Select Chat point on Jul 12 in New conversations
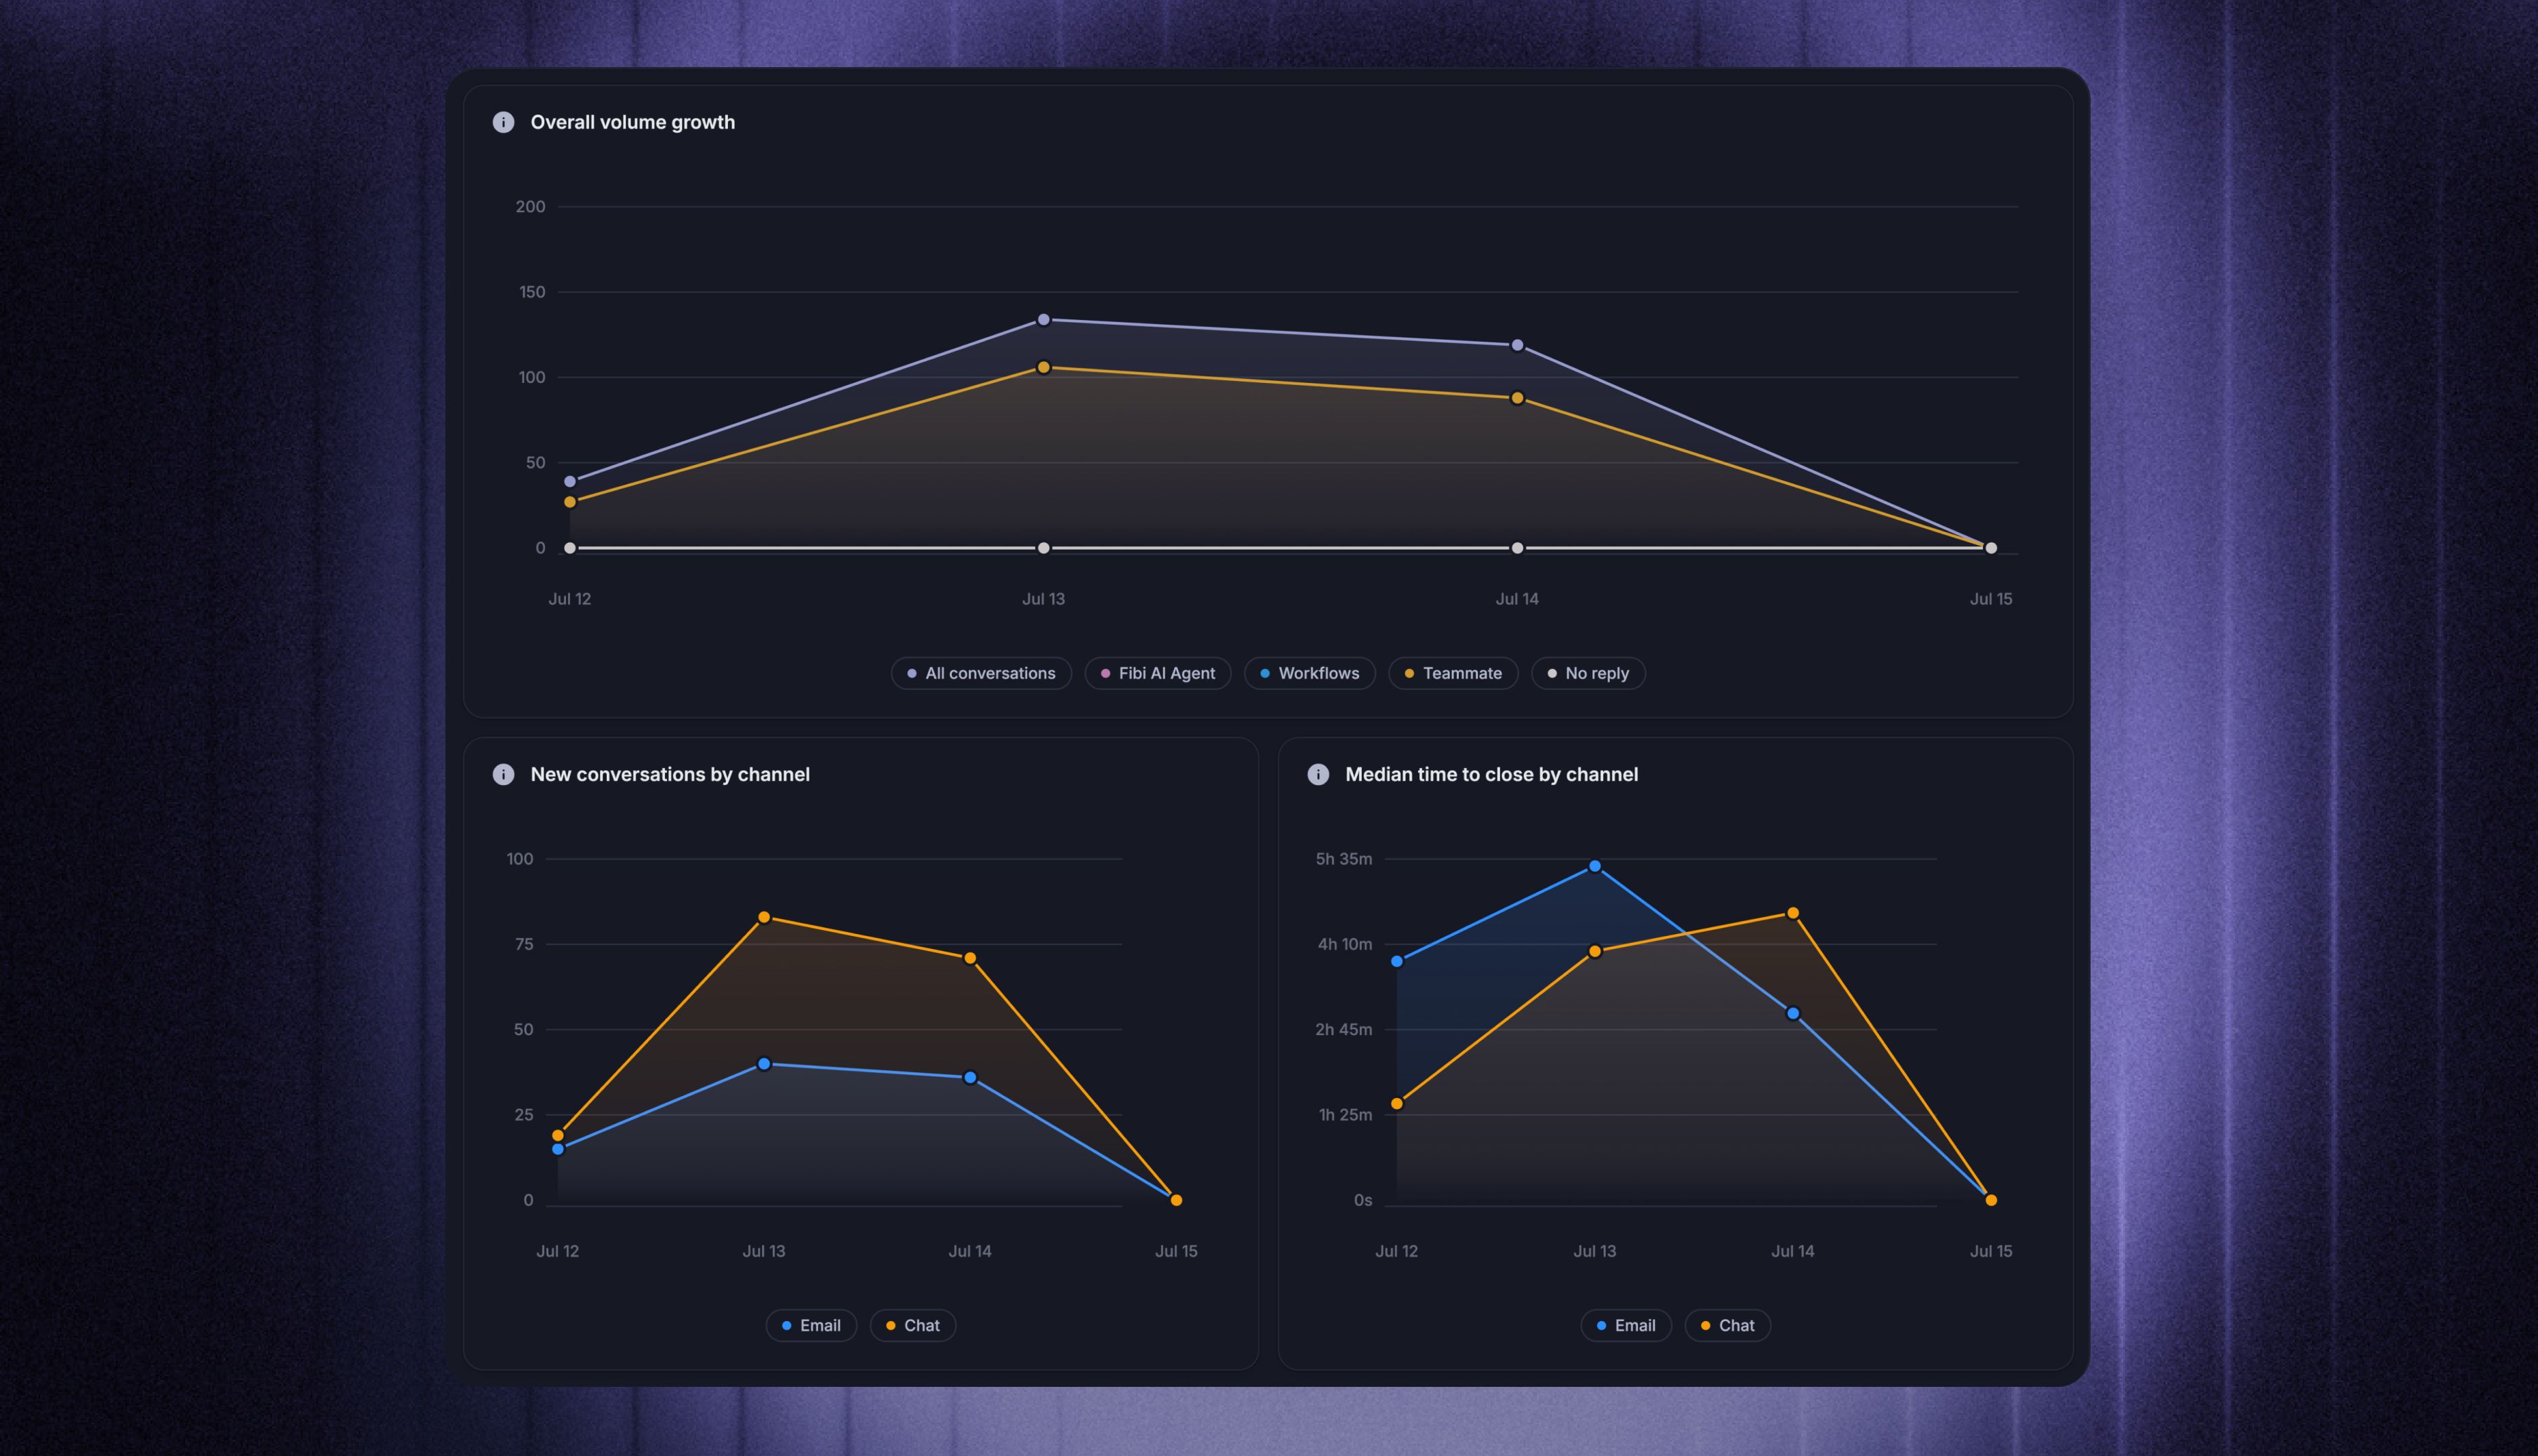 coord(558,1135)
